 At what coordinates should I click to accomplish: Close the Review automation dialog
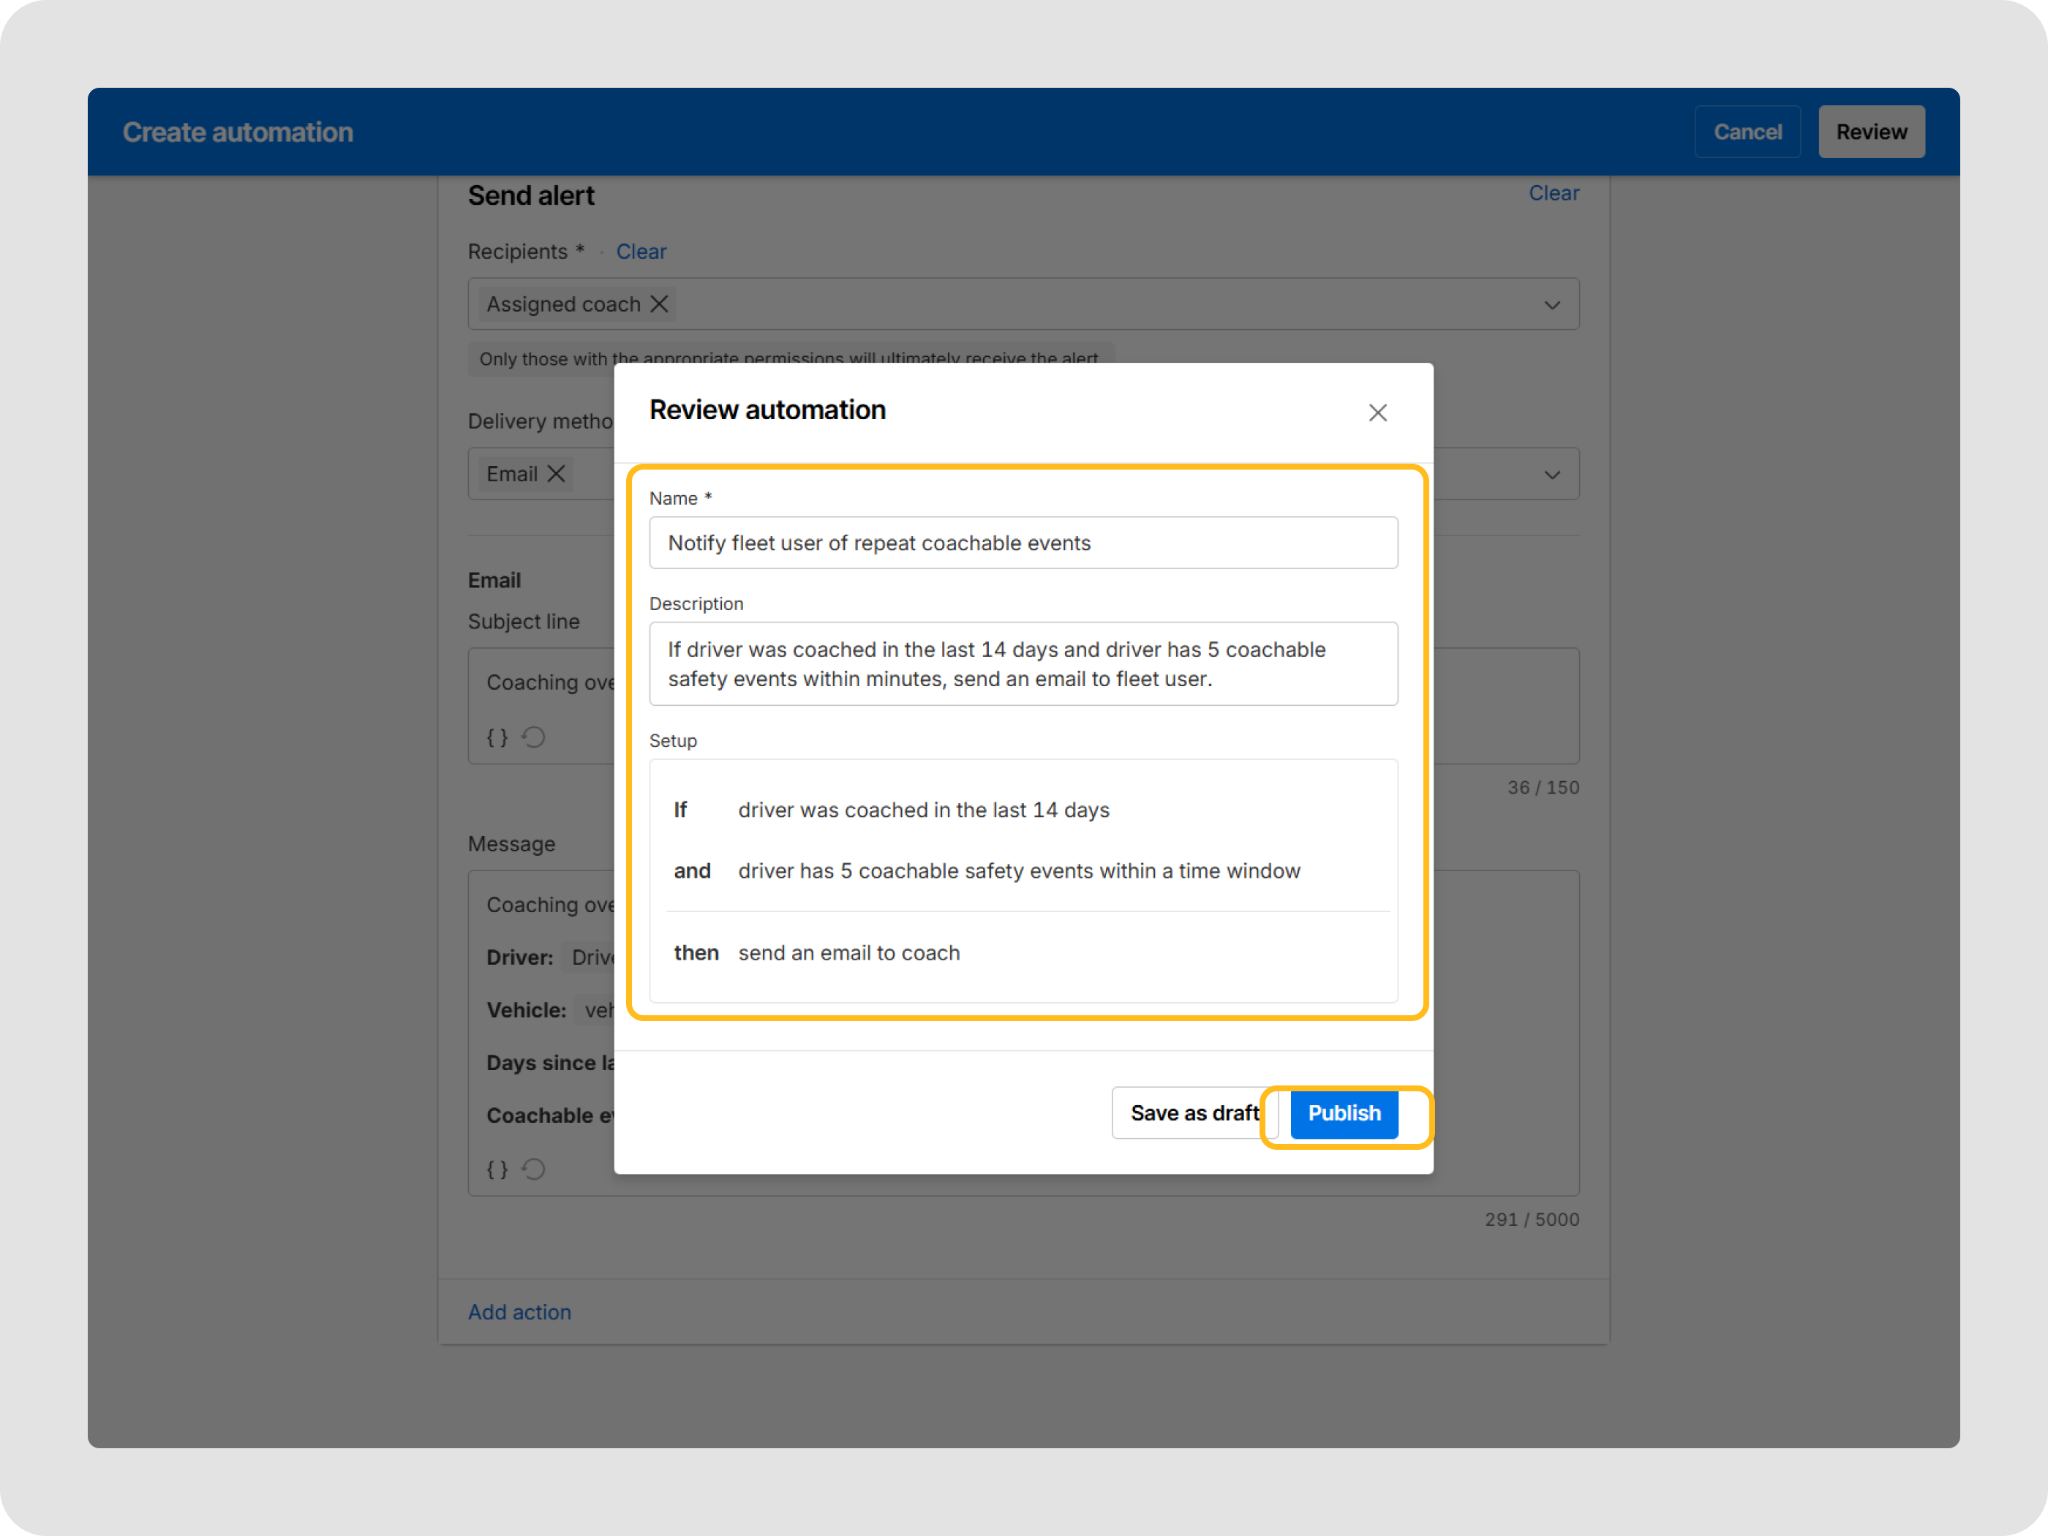(x=1377, y=412)
